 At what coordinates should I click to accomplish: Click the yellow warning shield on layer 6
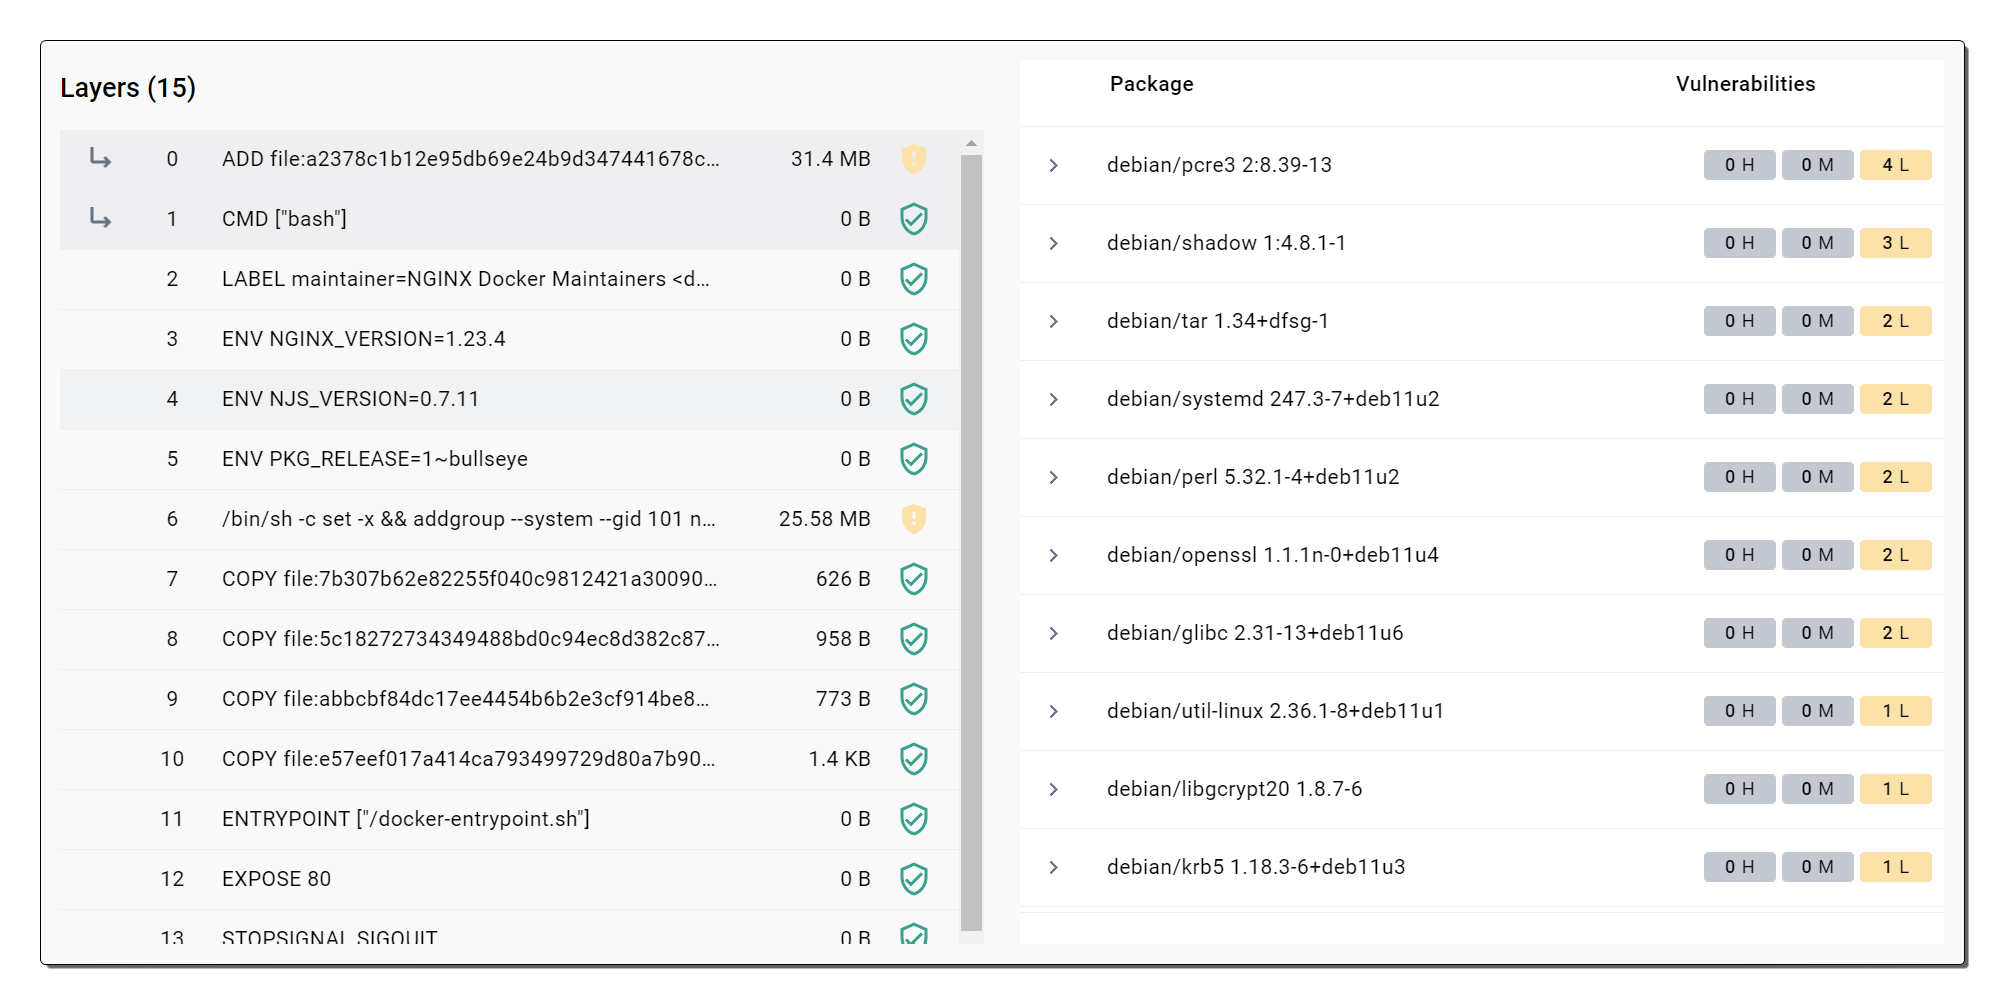coord(913,519)
